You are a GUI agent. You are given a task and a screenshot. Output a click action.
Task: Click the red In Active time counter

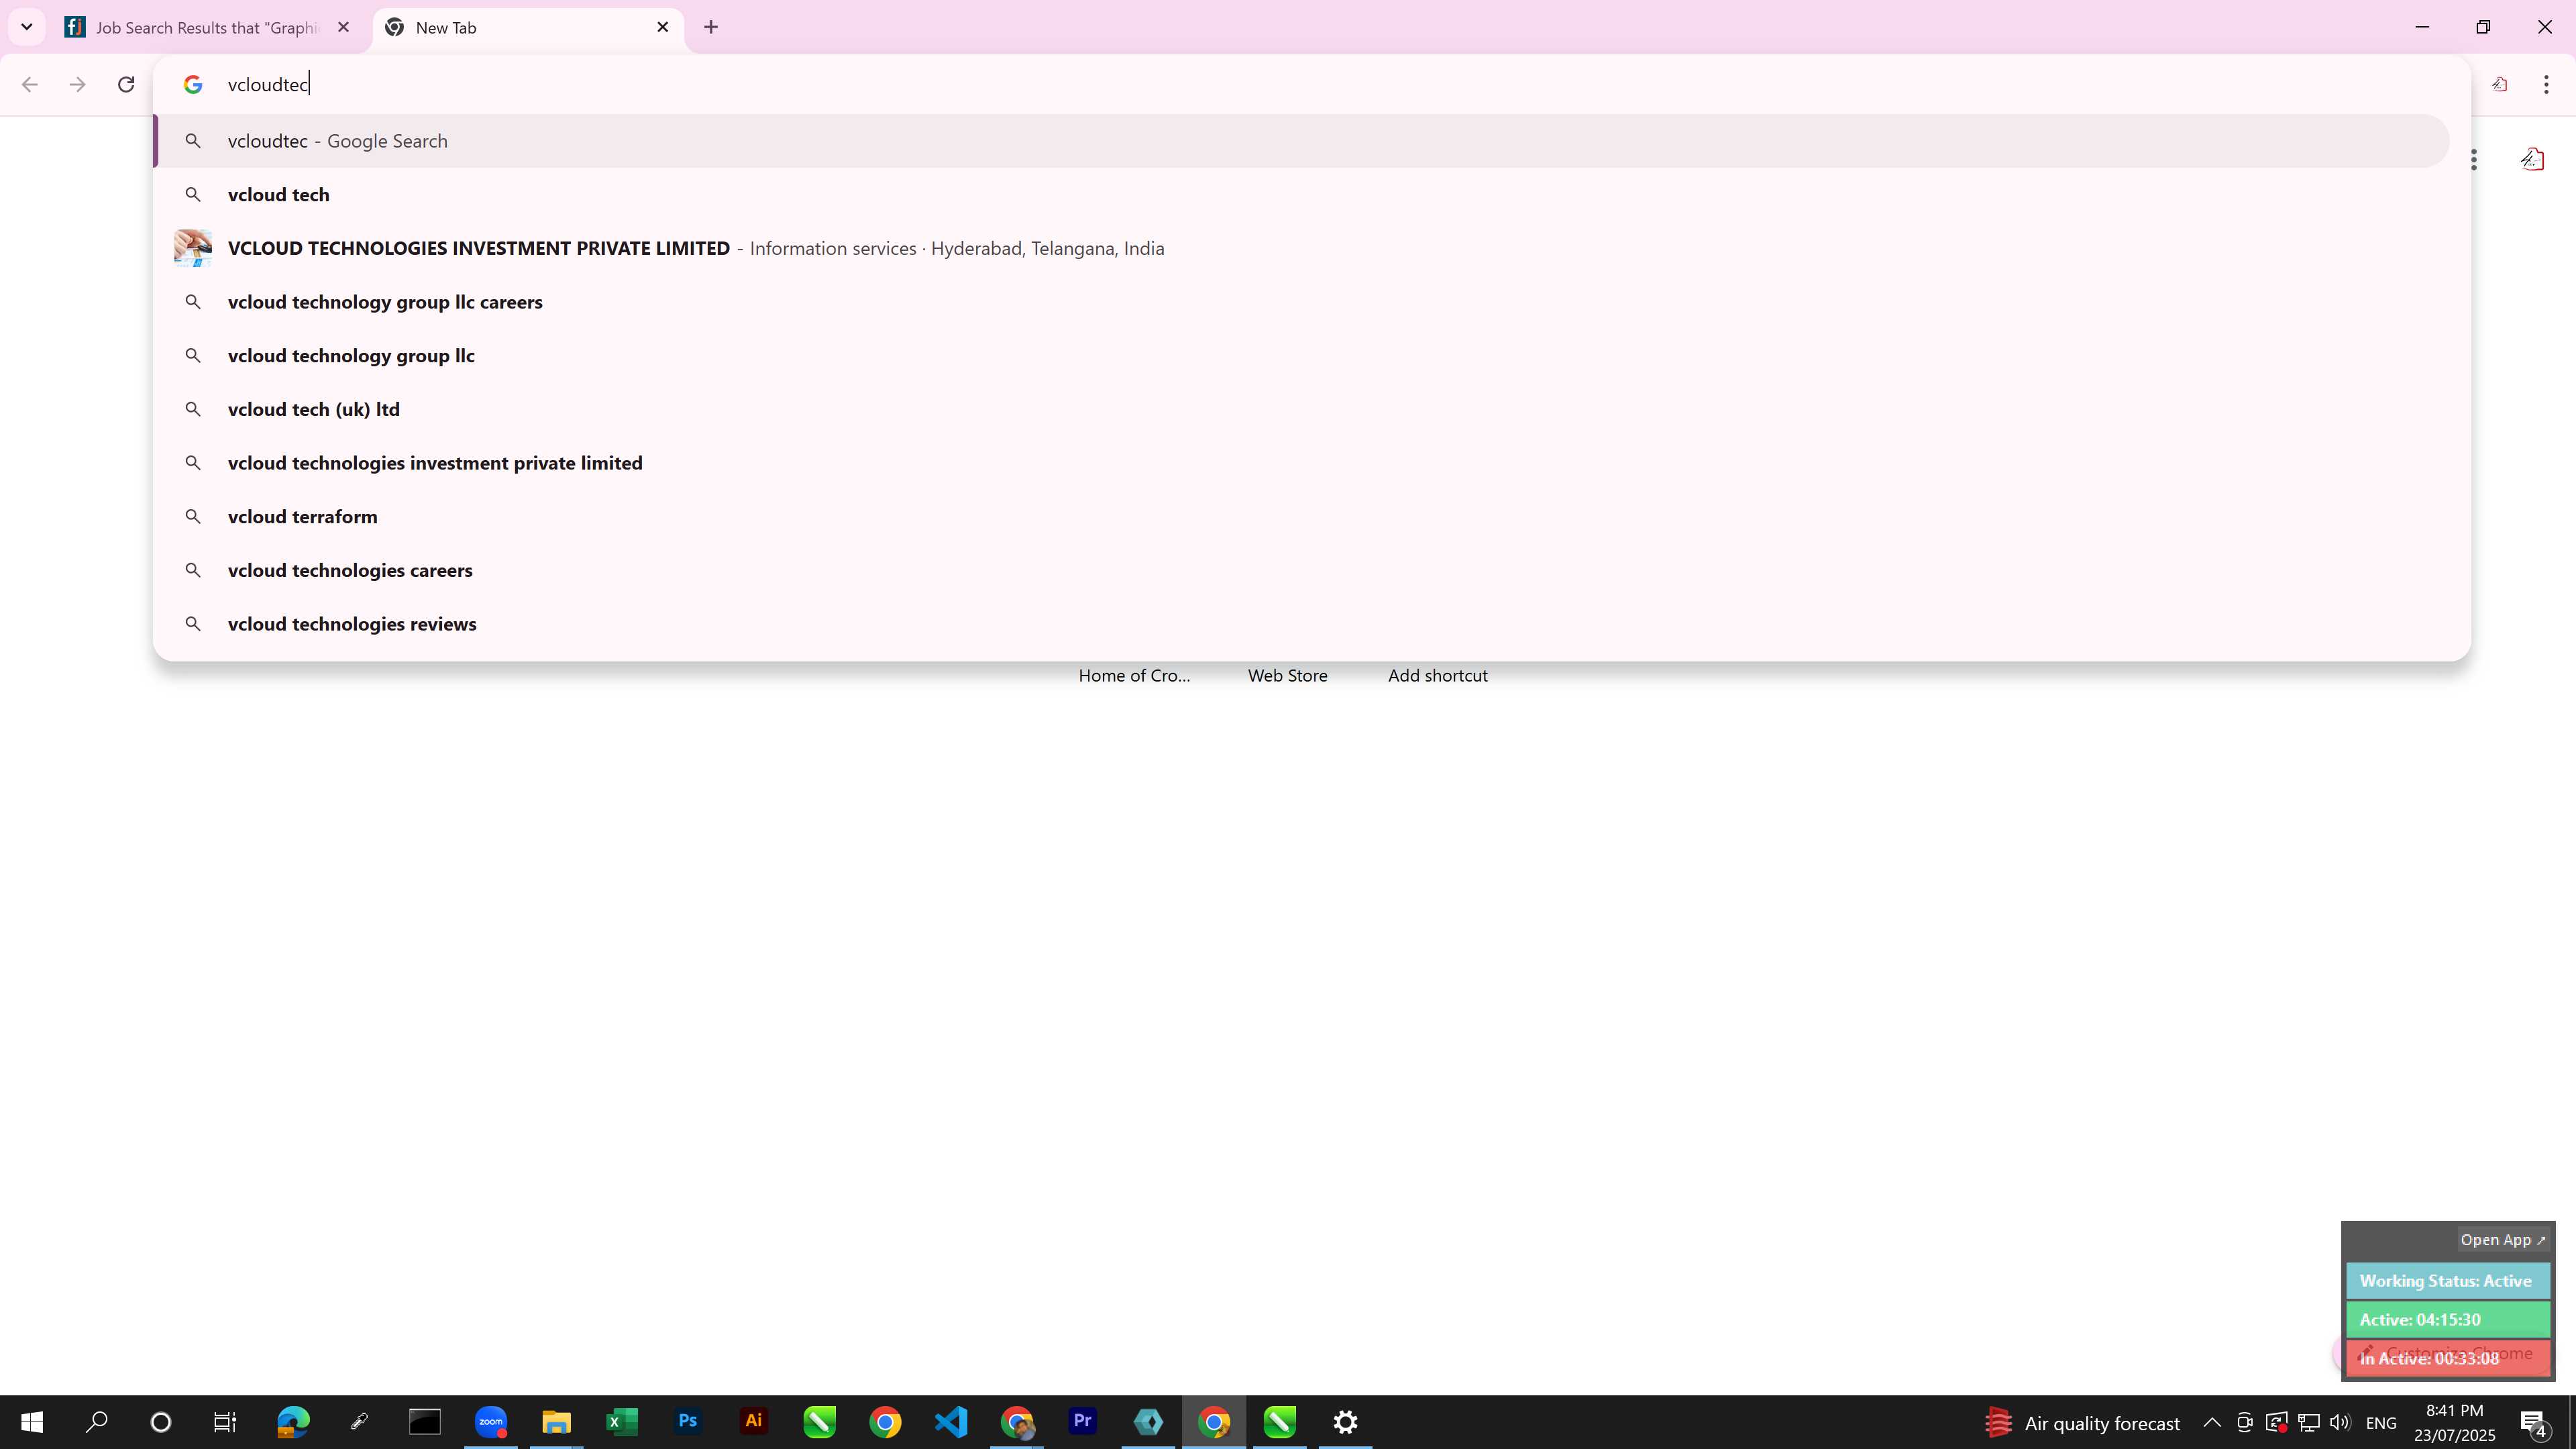(x=2447, y=1358)
